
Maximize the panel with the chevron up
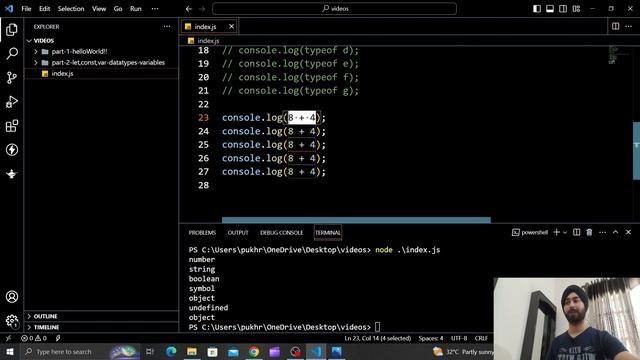coord(616,232)
